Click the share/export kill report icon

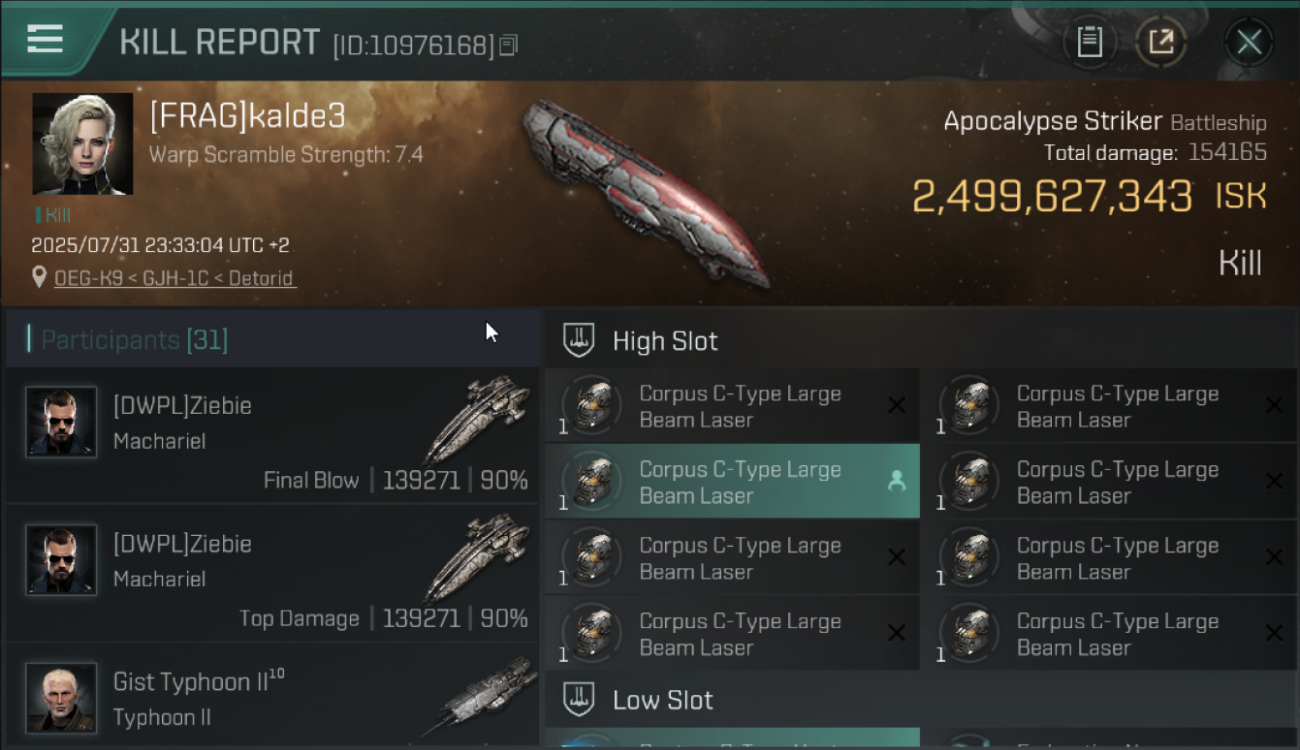click(x=1161, y=42)
